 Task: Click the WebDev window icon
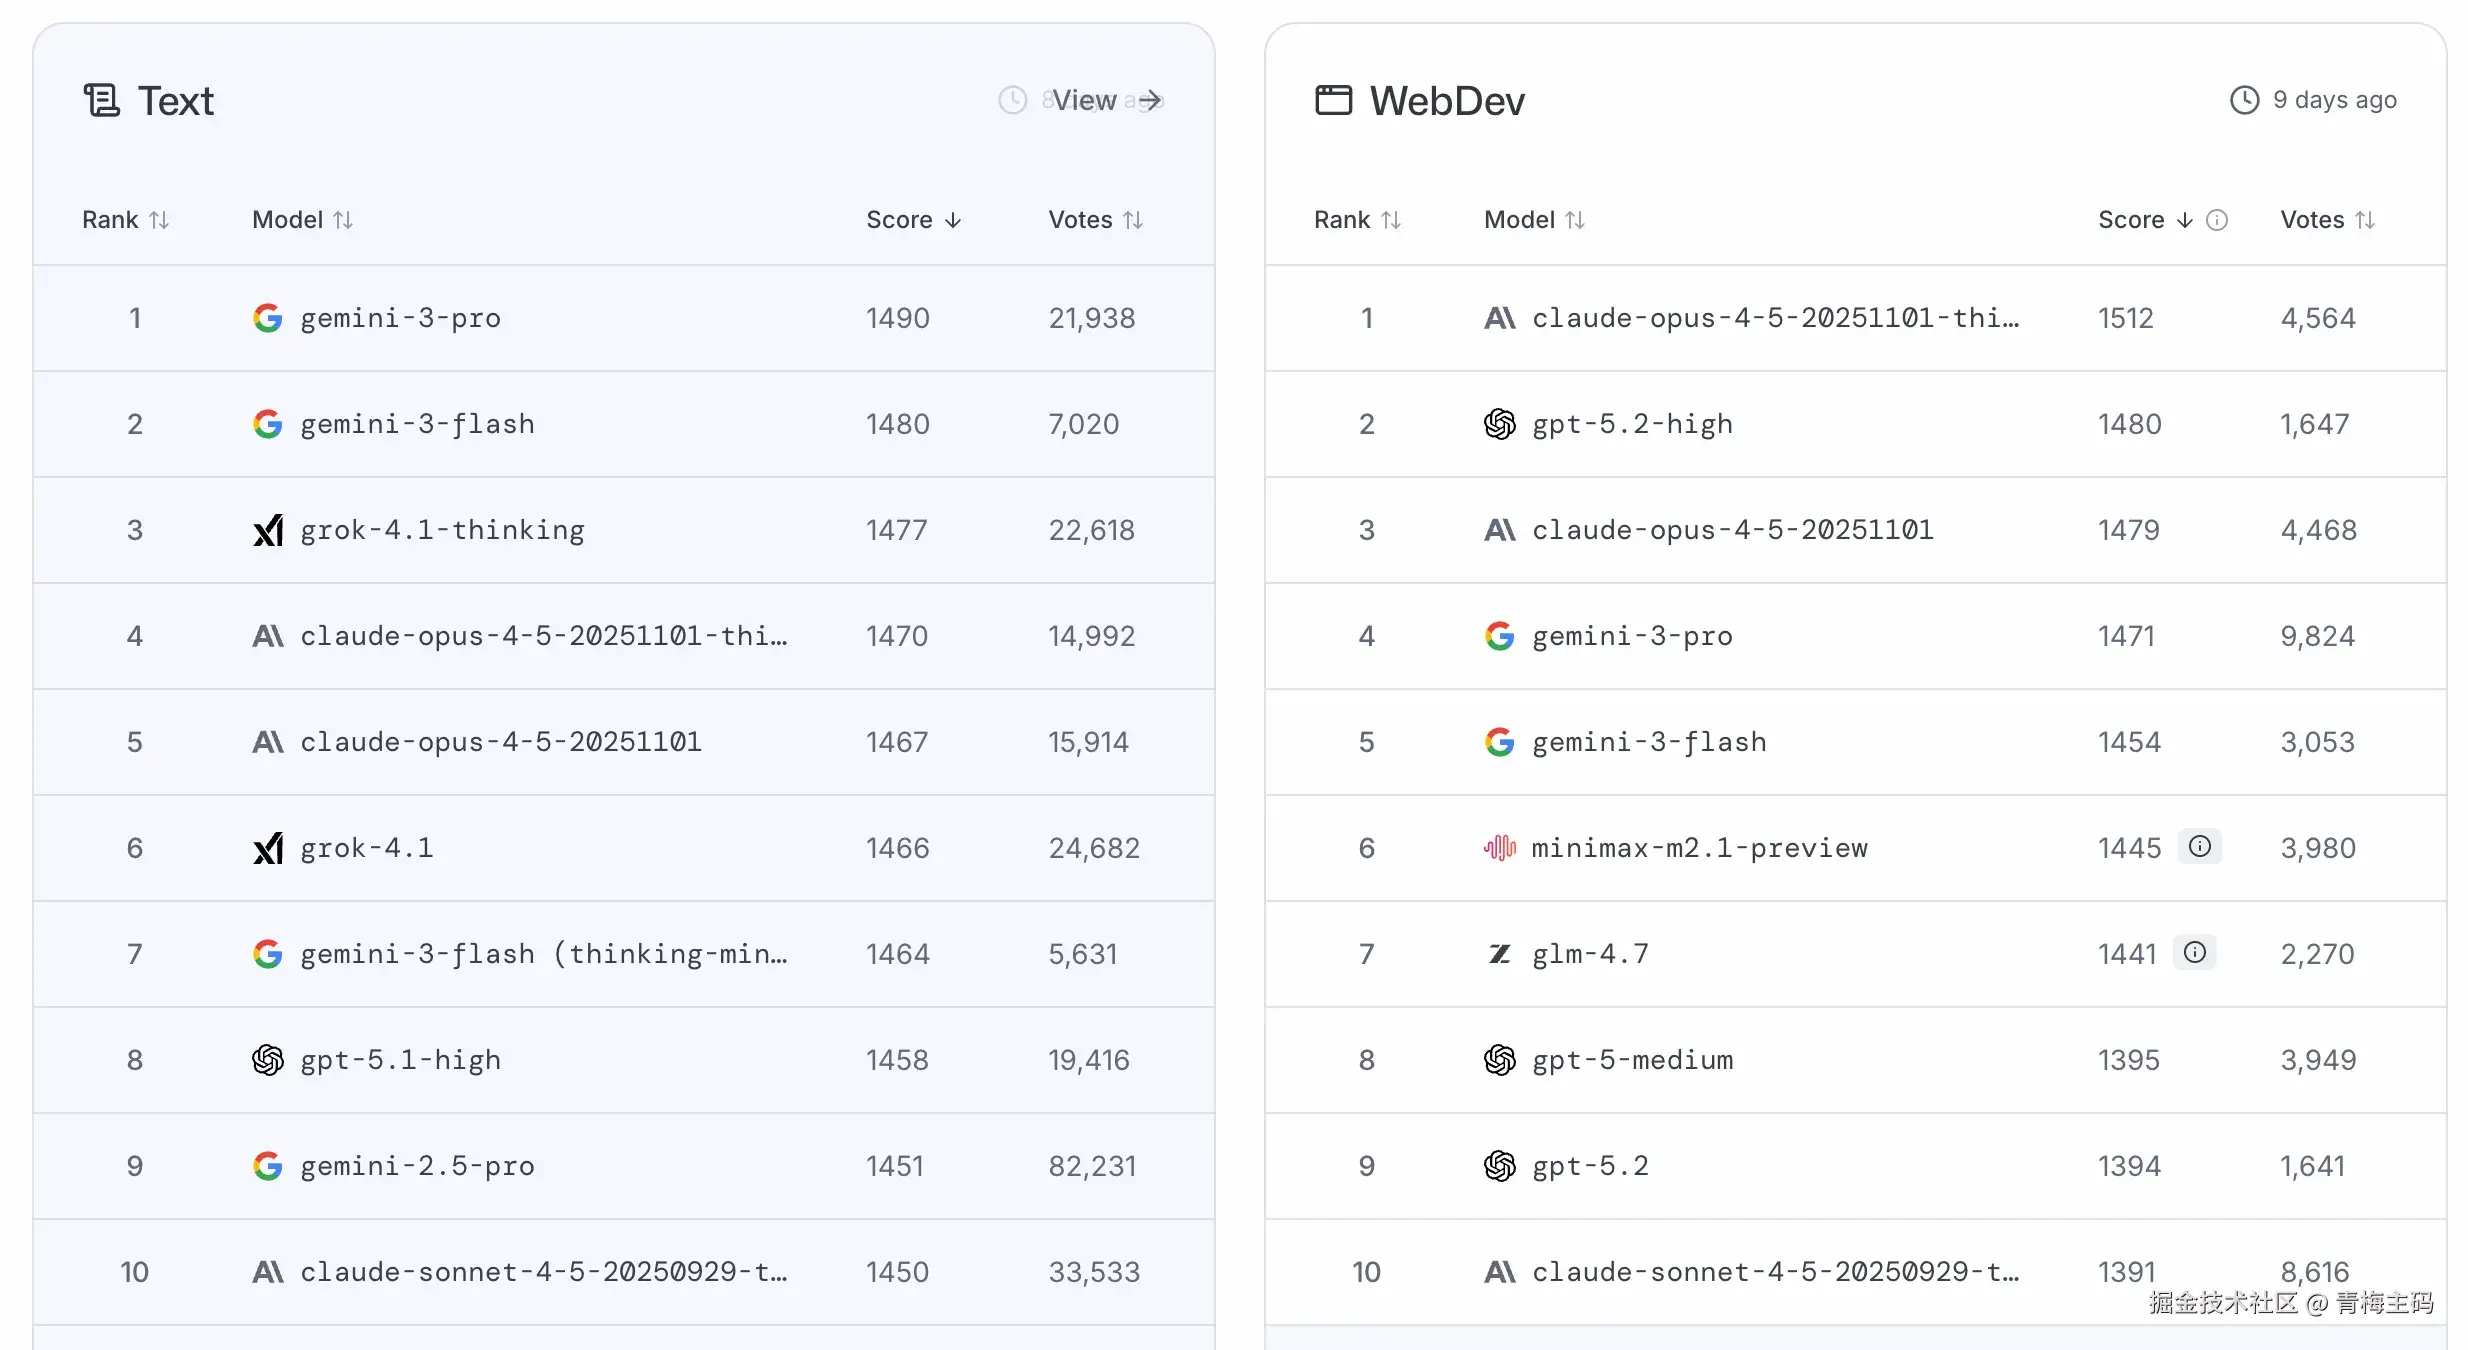pos(1333,100)
